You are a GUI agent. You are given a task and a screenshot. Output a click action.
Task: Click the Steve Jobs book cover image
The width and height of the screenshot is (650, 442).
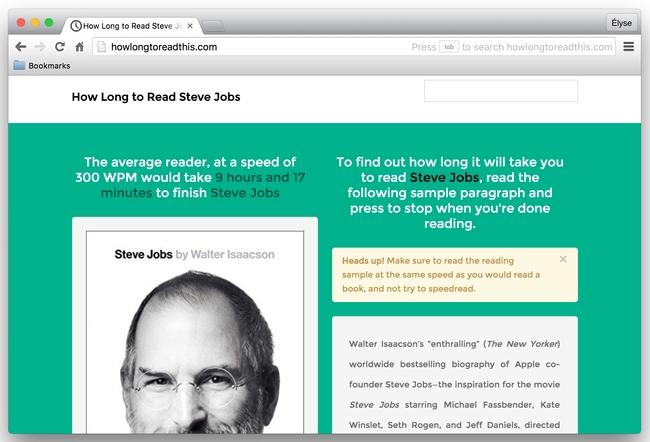(x=195, y=333)
